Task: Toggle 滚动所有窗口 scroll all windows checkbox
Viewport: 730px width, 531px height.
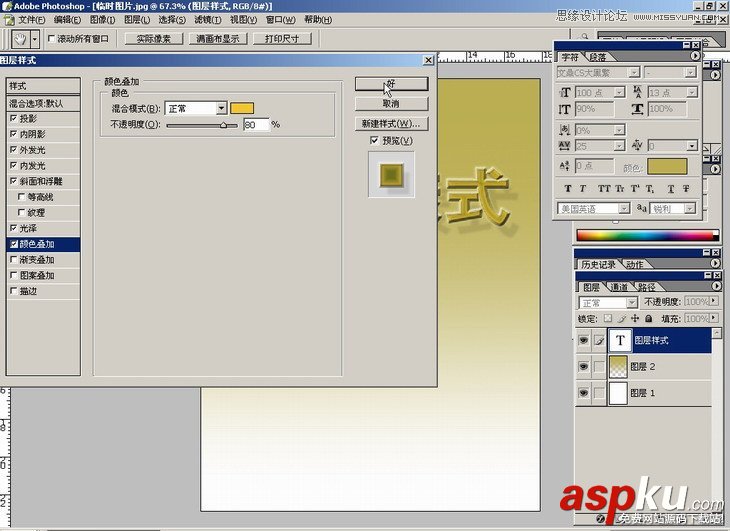Action: point(52,39)
